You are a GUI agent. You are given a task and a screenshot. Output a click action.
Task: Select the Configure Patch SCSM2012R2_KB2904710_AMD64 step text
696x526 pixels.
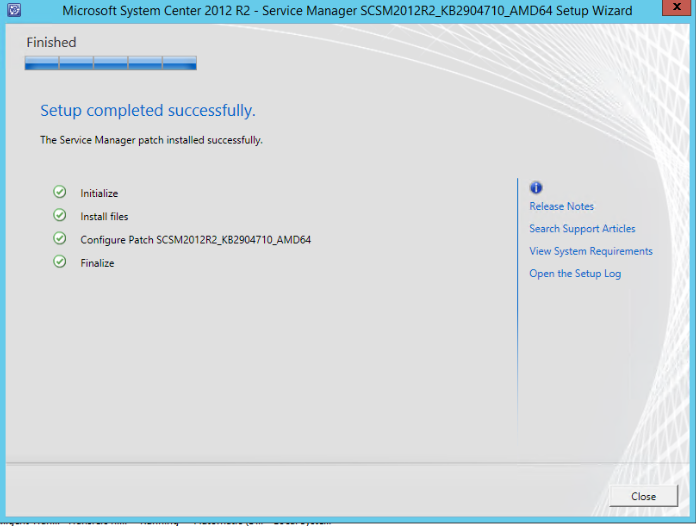[195, 240]
